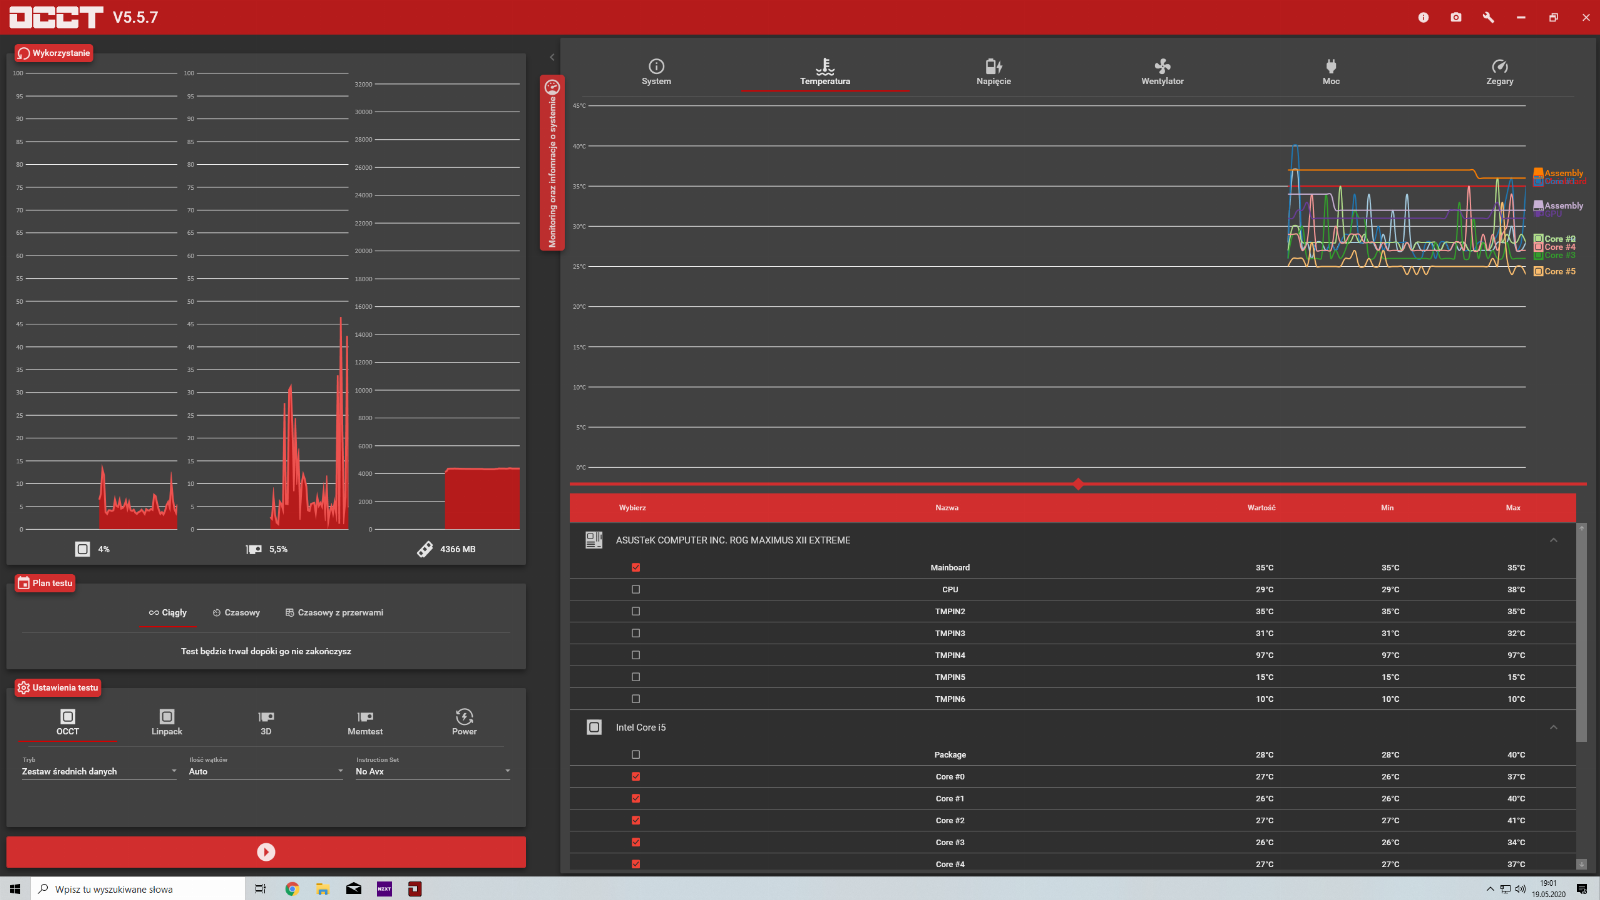Image resolution: width=1600 pixels, height=900 pixels.
Task: Switch to the Zegary clocks tab
Action: (x=1499, y=72)
